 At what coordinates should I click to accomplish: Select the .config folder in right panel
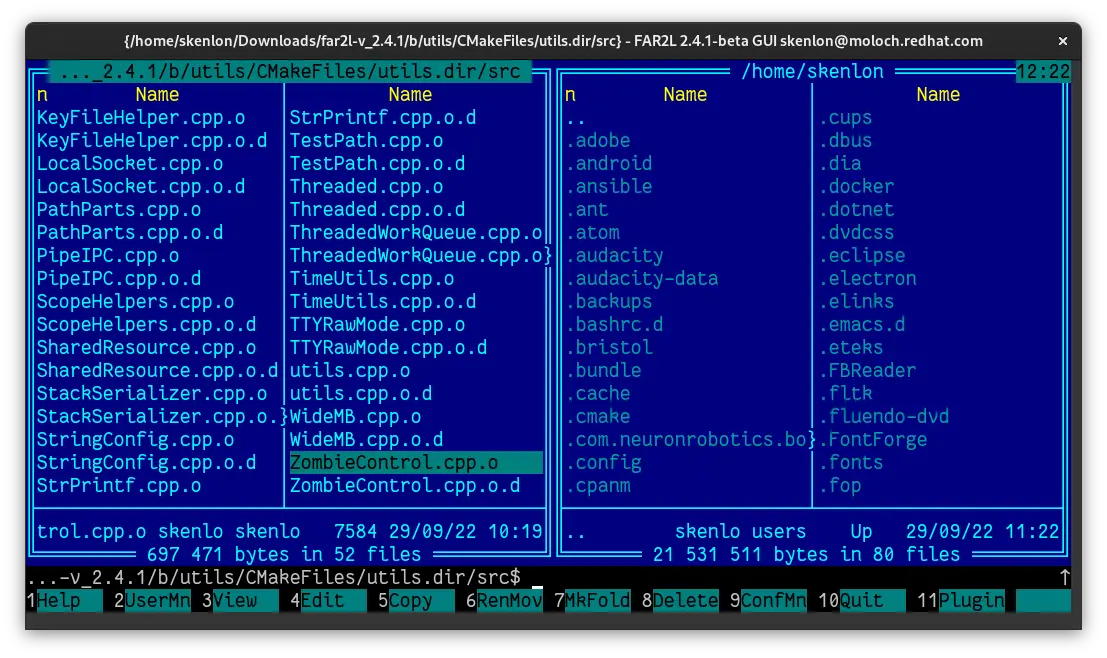click(603, 463)
